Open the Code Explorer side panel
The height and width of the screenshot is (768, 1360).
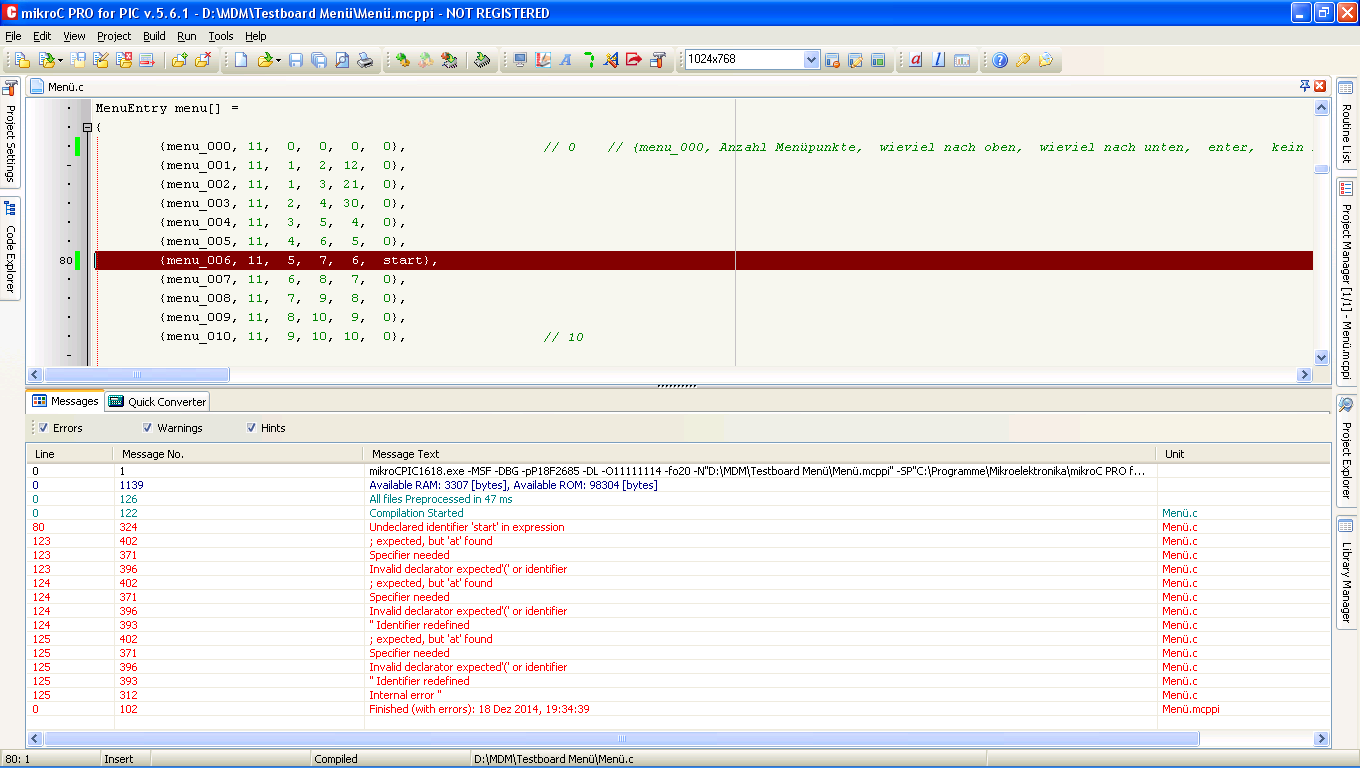point(11,247)
